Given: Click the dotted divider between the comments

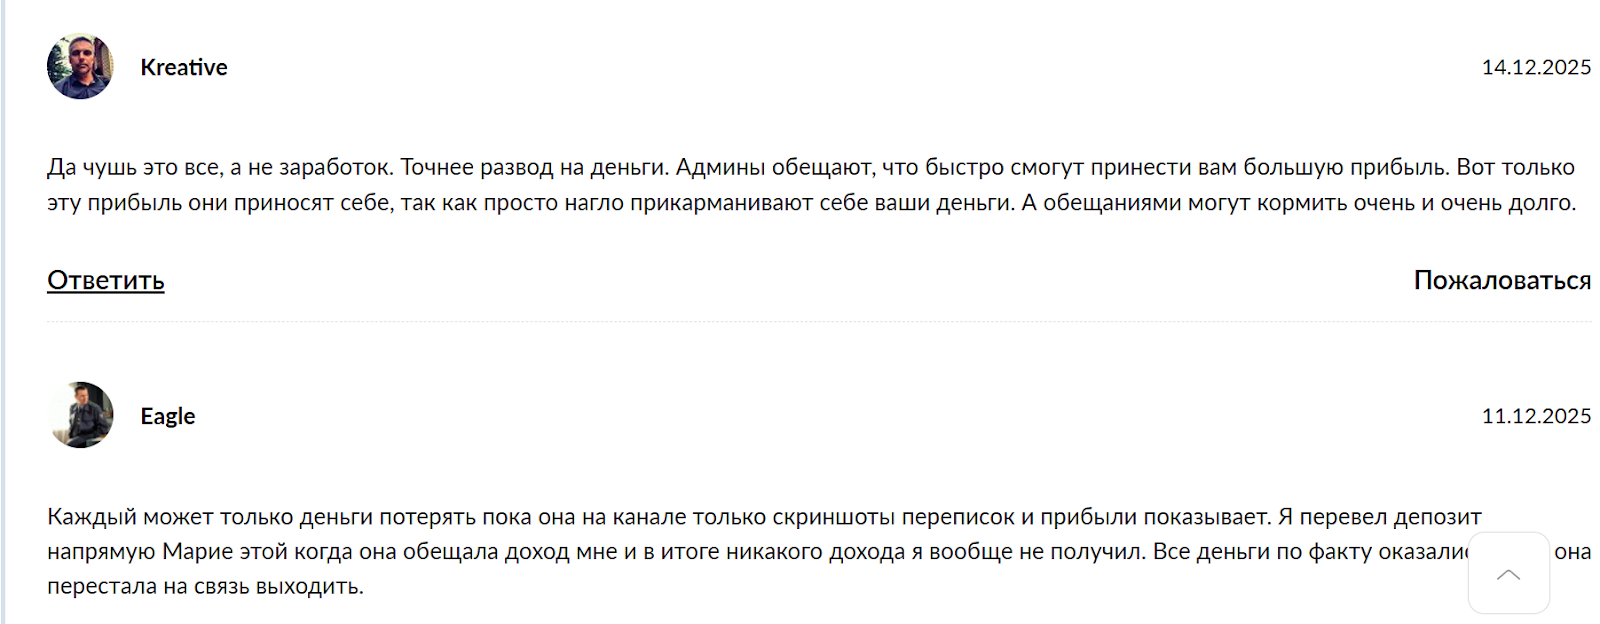Looking at the screenshot, I should pyautogui.click(x=818, y=322).
